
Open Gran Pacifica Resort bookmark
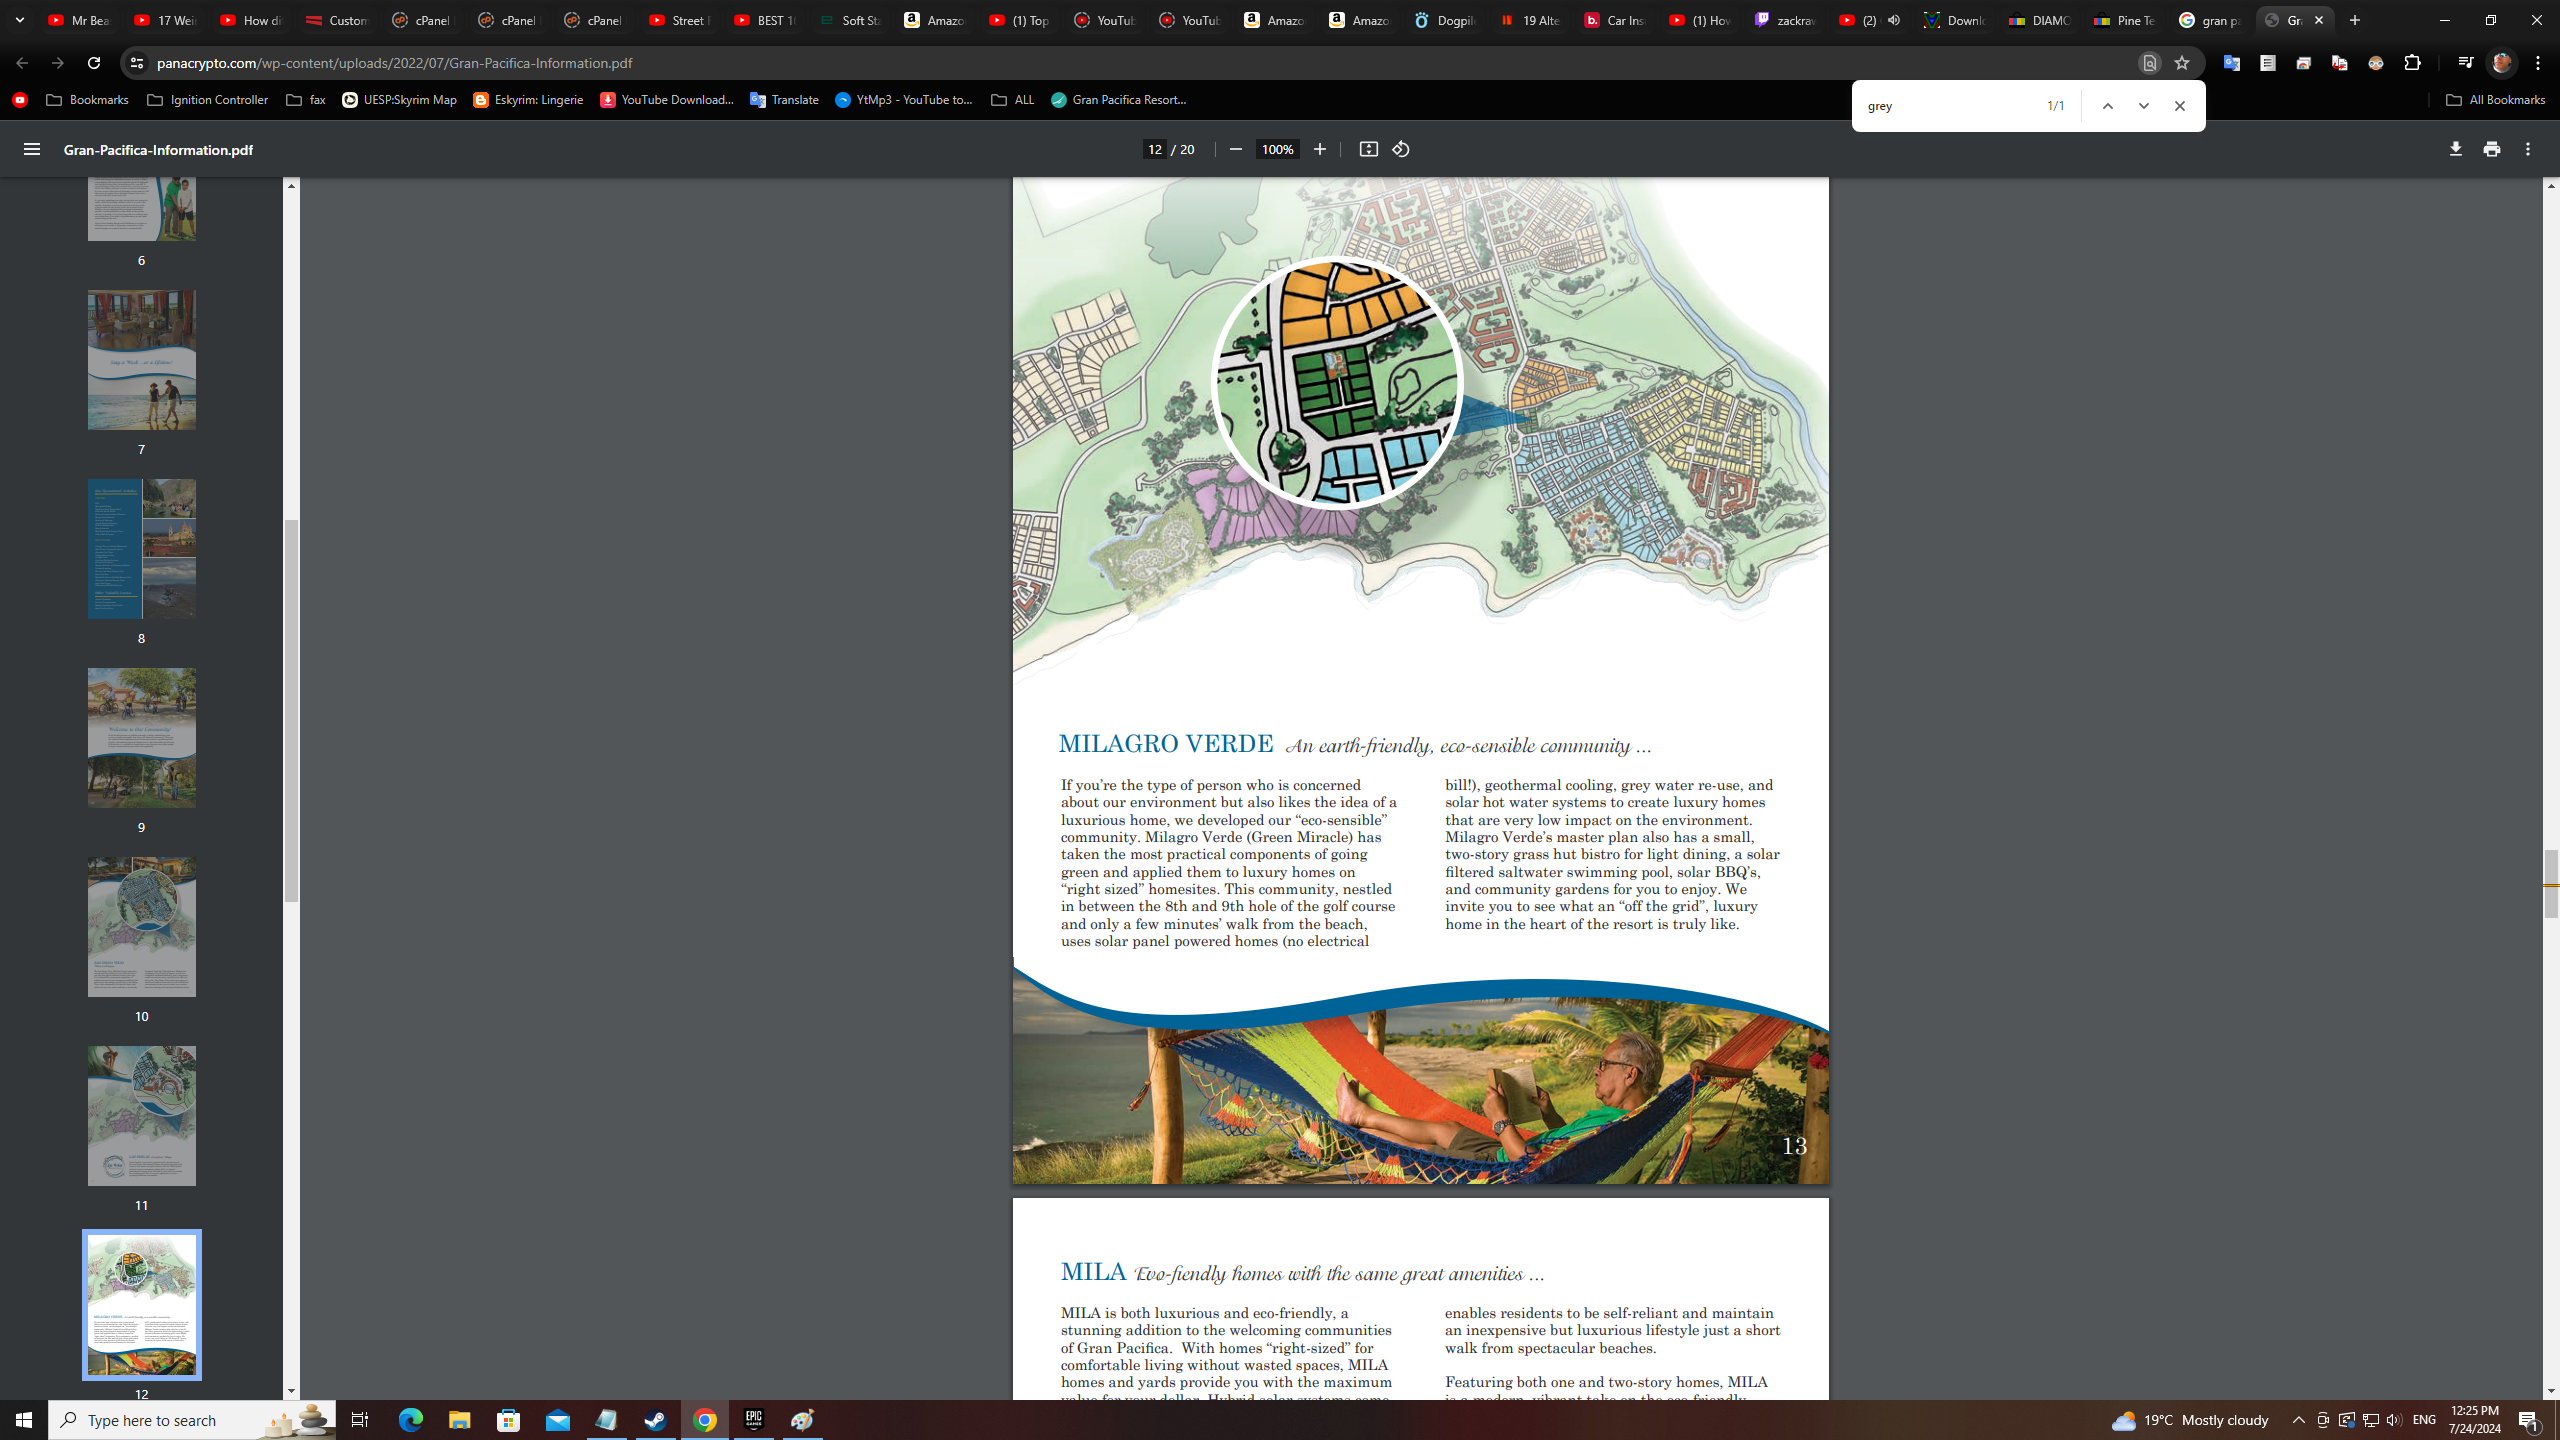[1119, 100]
